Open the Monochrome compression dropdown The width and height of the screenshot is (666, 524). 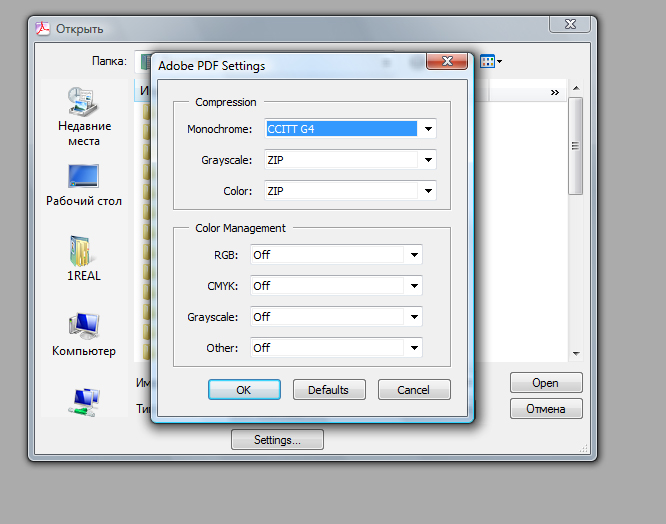[x=350, y=129]
